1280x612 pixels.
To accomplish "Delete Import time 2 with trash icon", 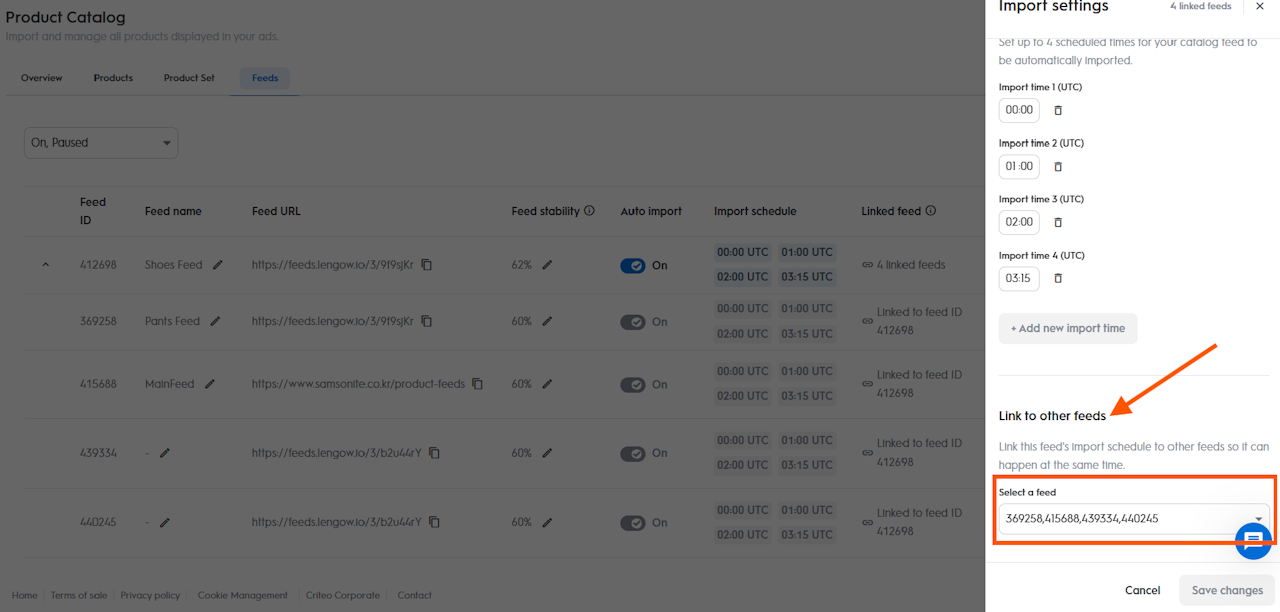I will click(1058, 166).
